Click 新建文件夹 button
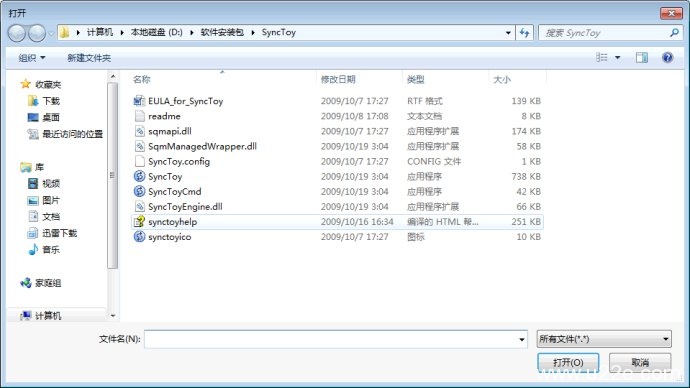 89,58
